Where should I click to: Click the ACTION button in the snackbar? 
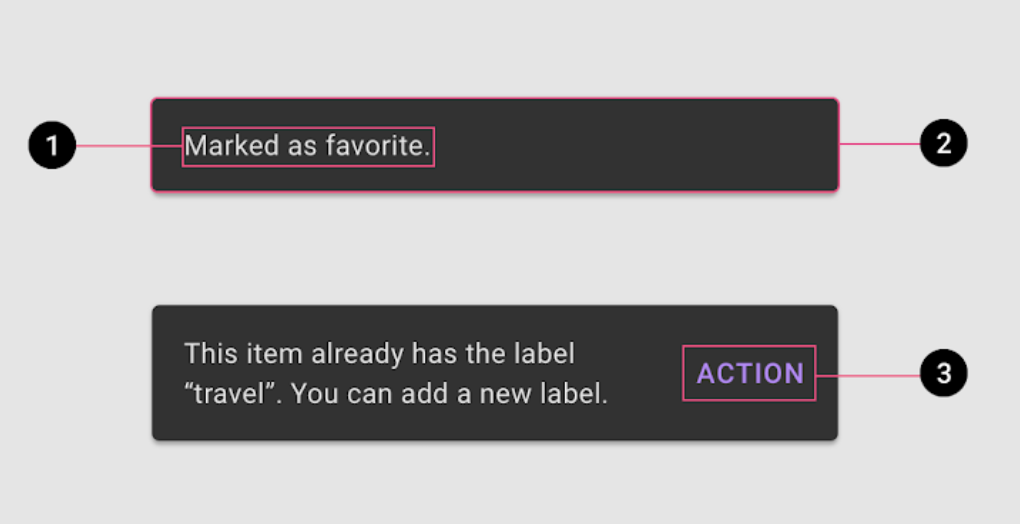(x=749, y=373)
